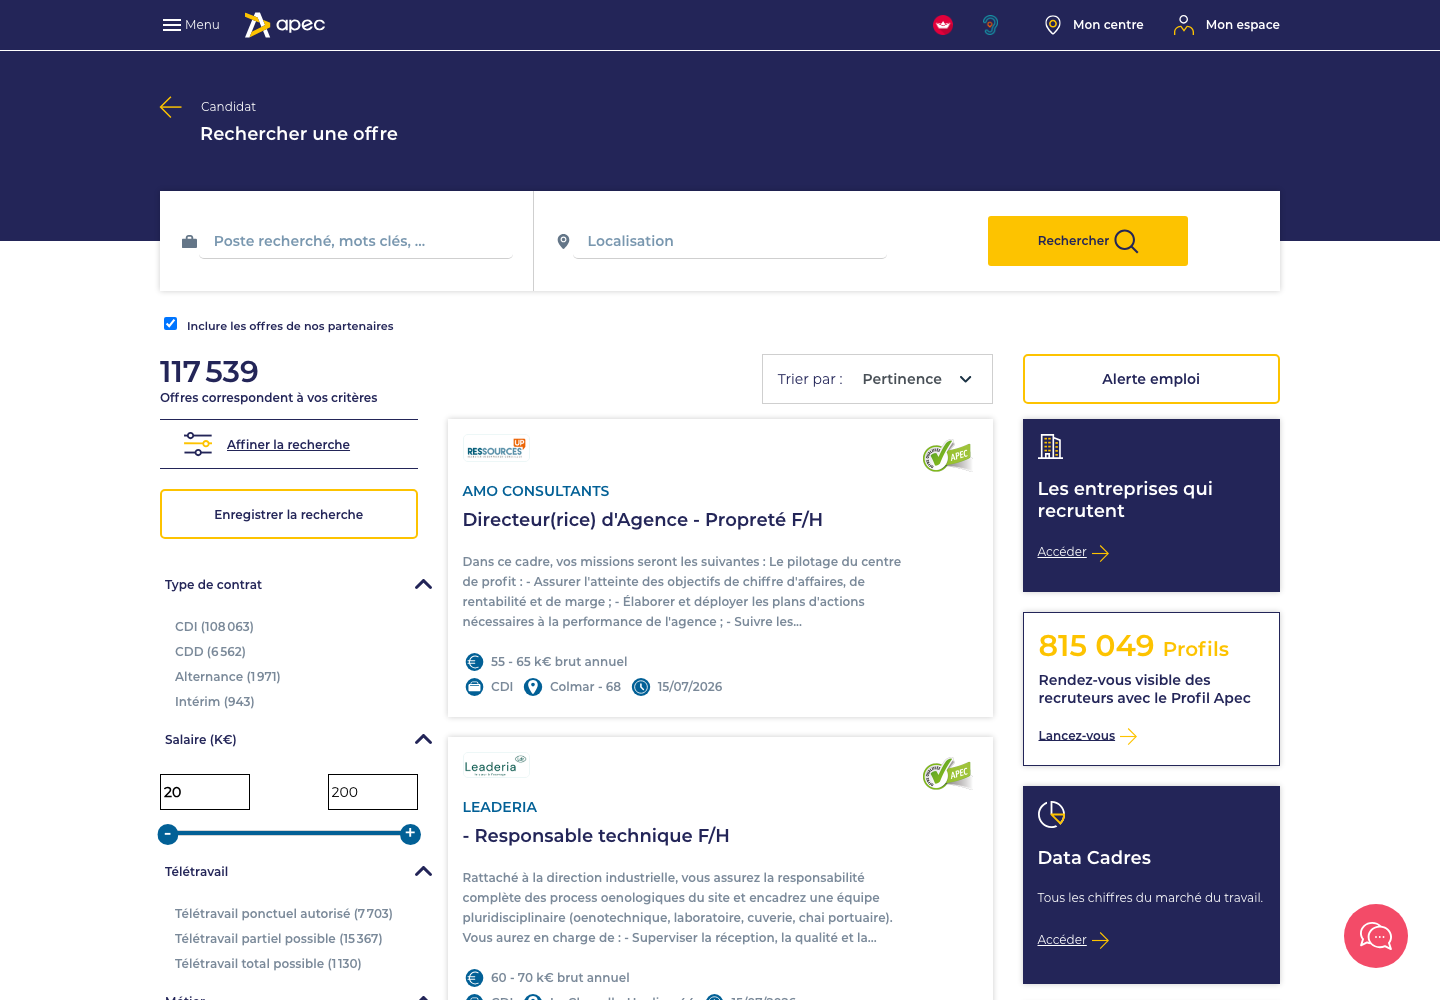
Task: Click Enregistrer la recherche button
Action: (289, 514)
